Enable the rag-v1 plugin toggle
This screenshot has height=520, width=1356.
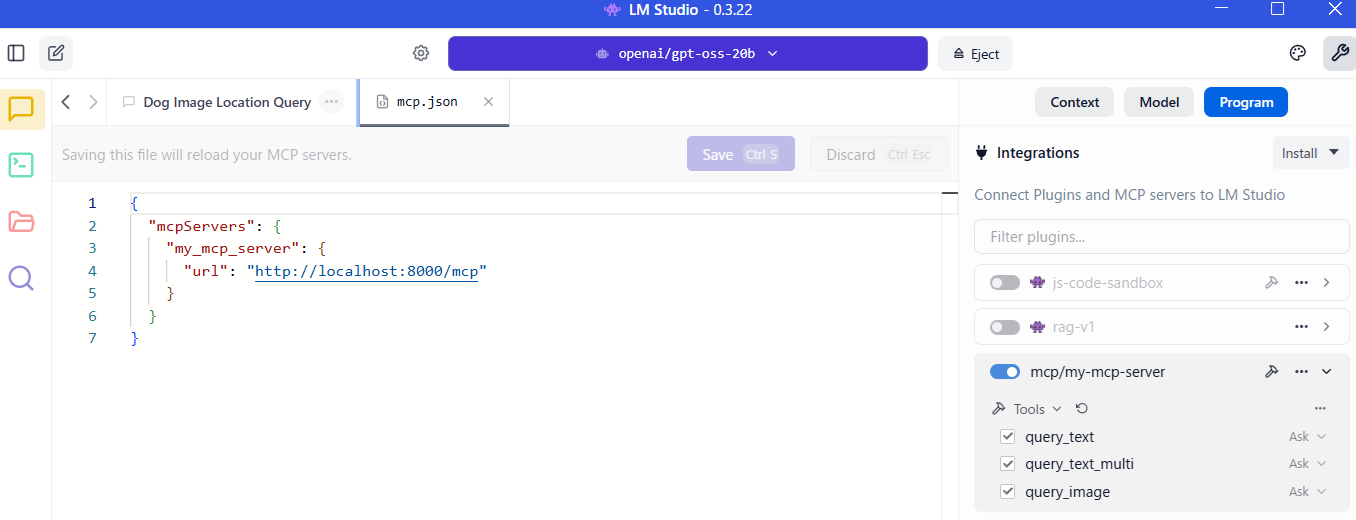click(x=1004, y=327)
